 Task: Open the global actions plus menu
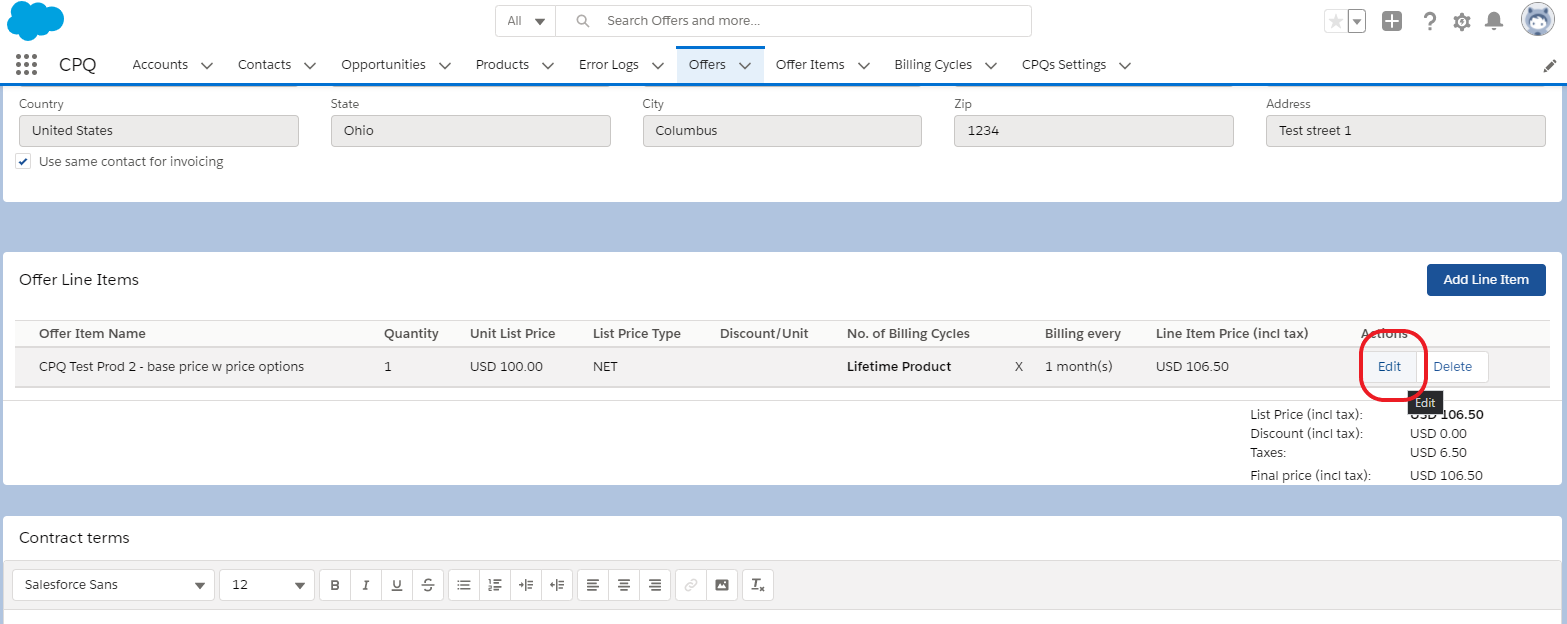coord(1392,21)
